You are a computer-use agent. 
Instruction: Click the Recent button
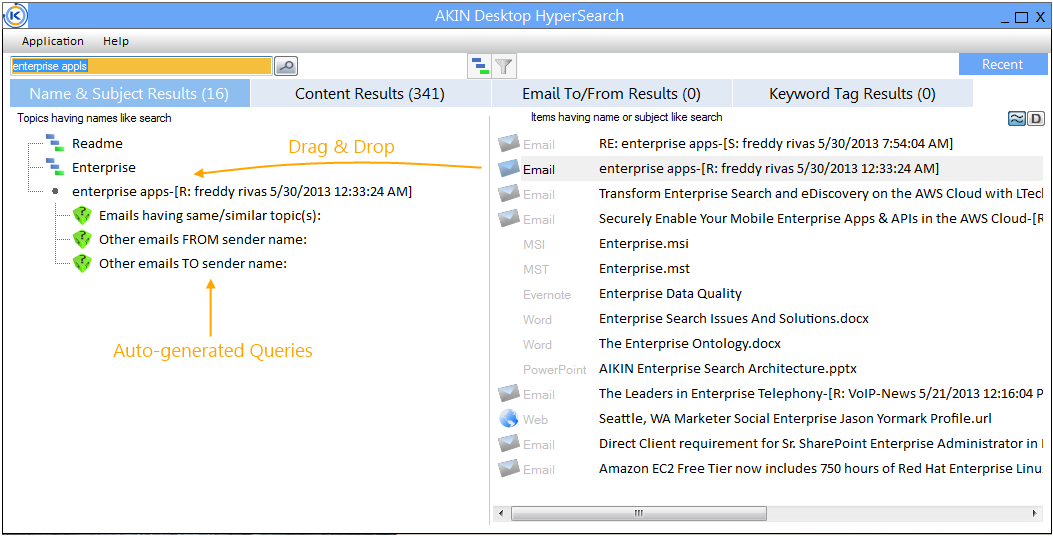pyautogui.click(x=1003, y=64)
